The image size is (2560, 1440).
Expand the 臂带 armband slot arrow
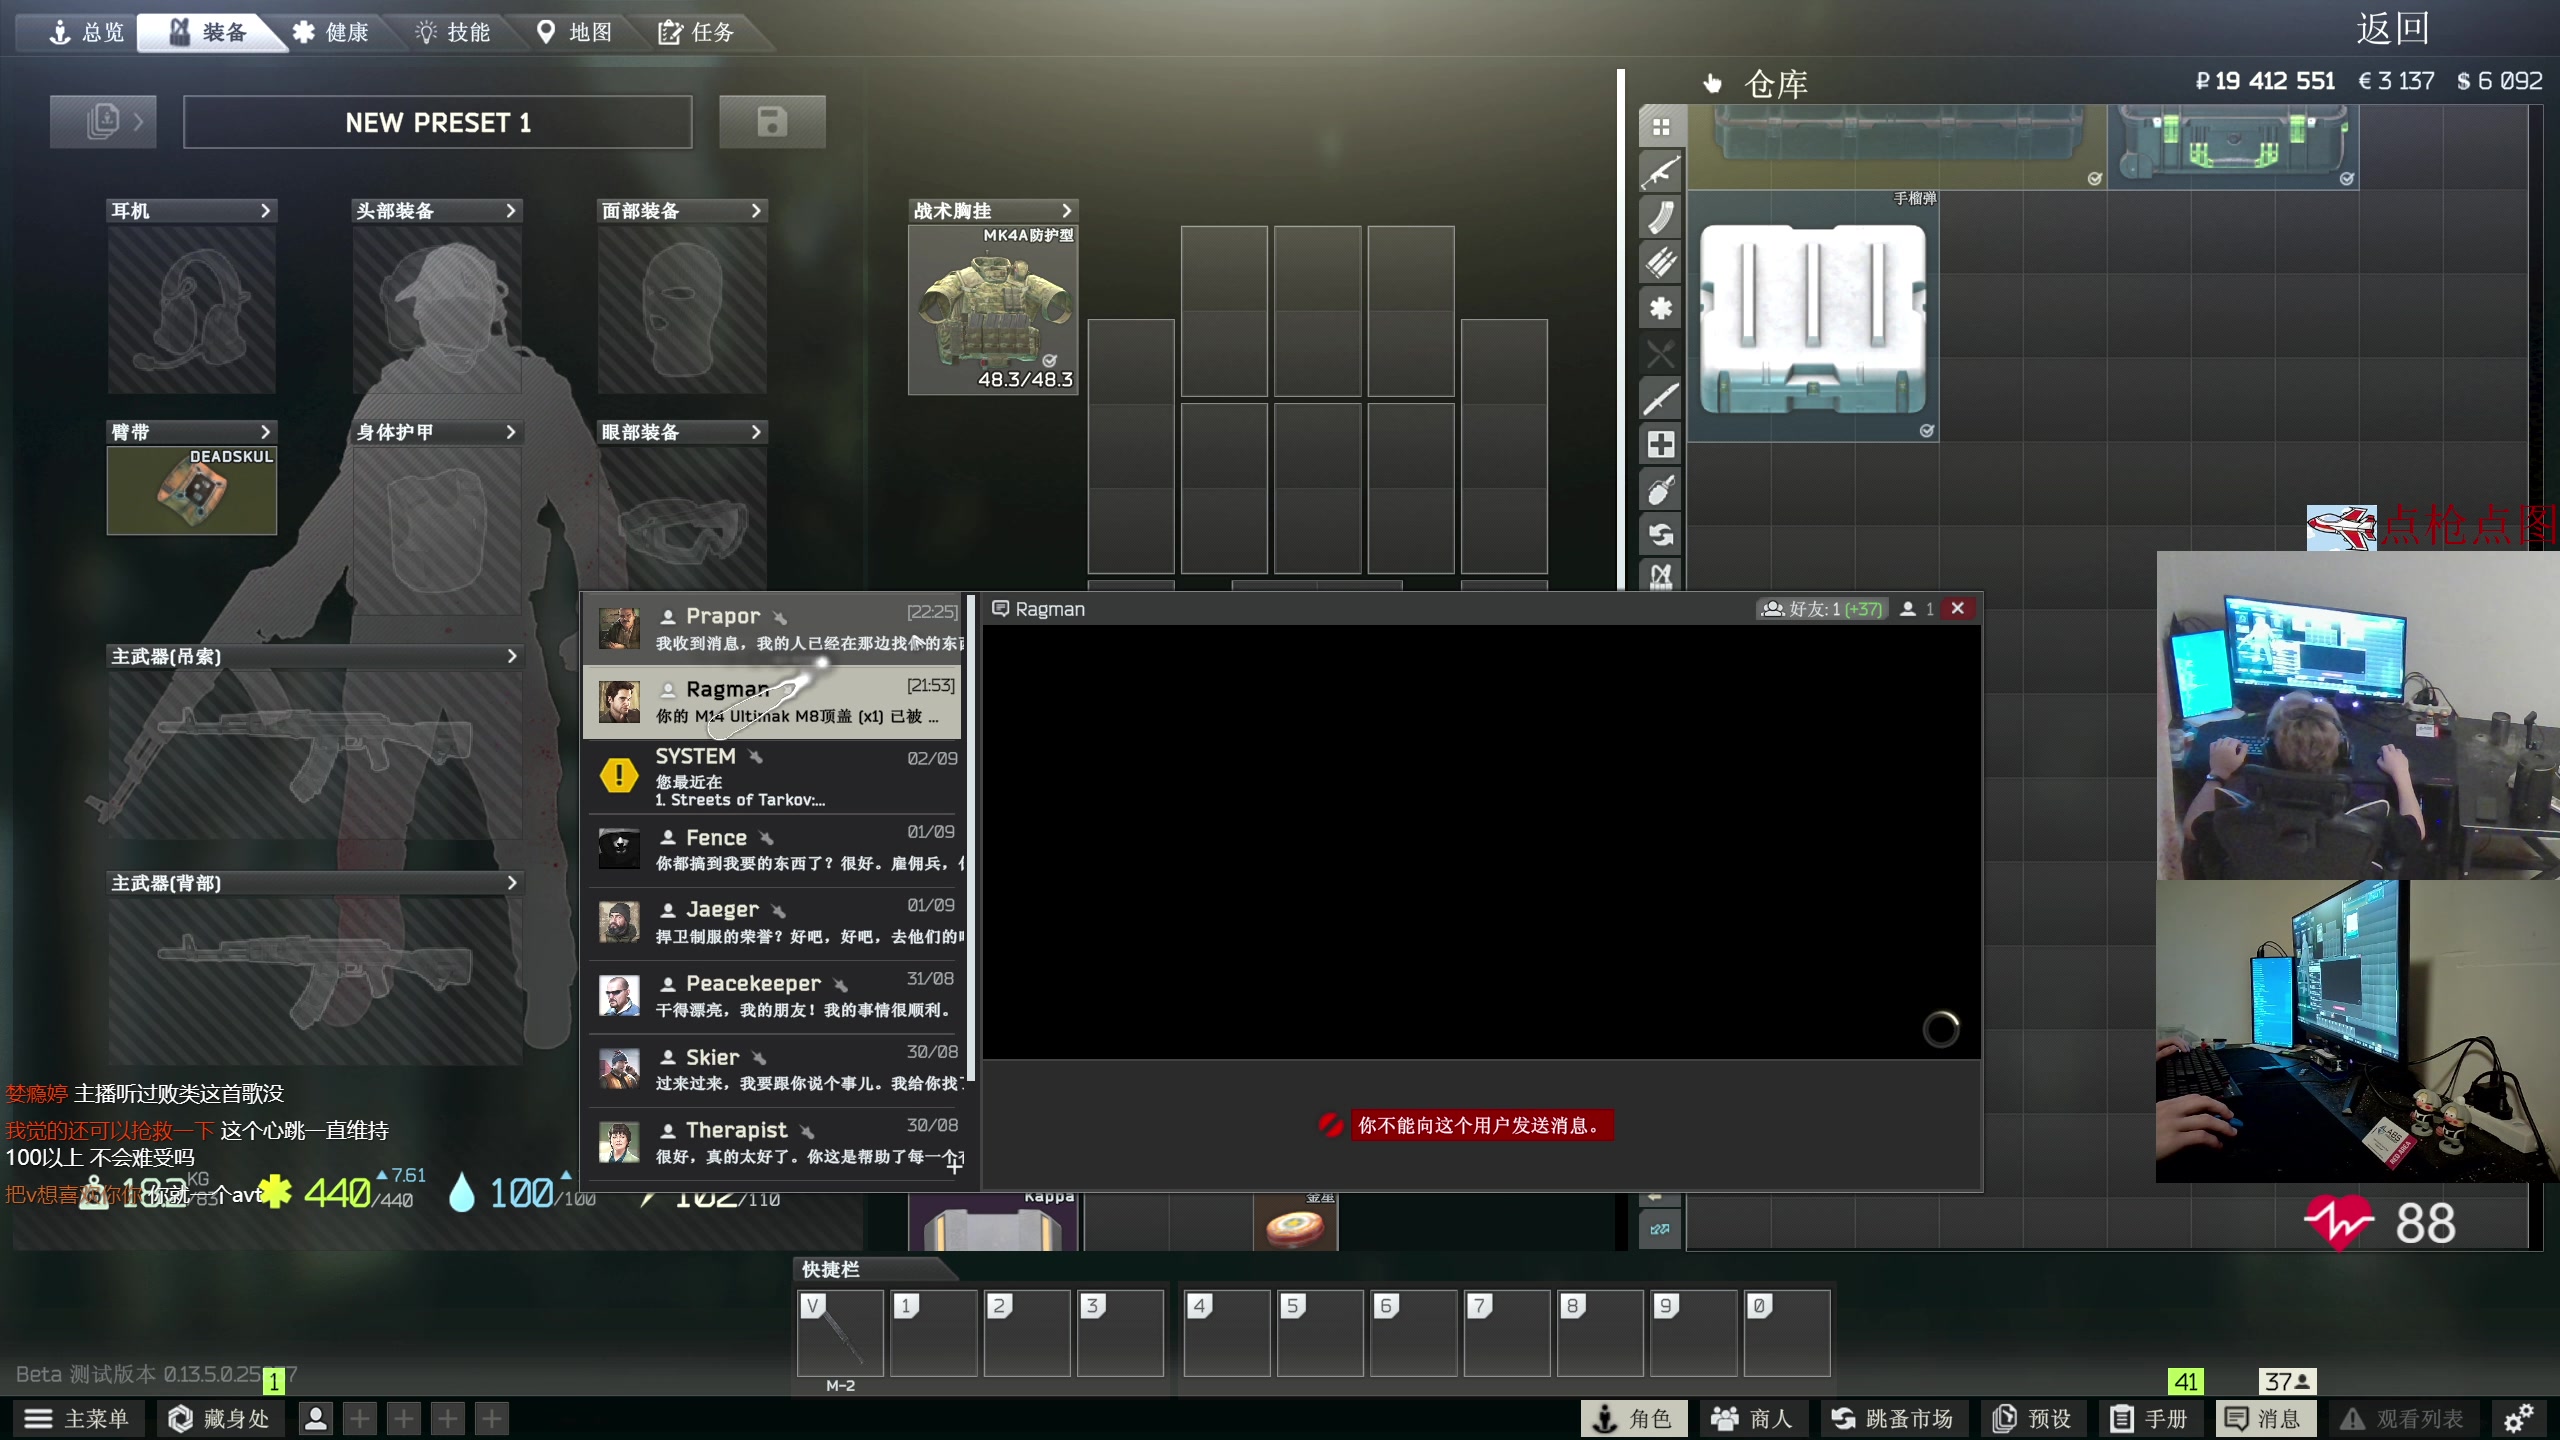265,432
